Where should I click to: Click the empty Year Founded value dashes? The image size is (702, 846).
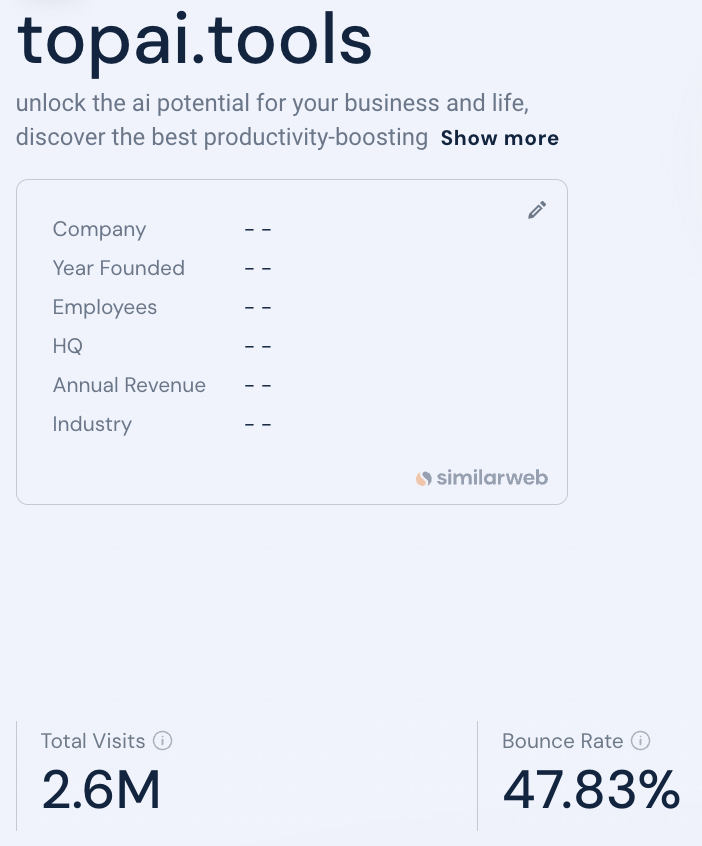tap(258, 269)
